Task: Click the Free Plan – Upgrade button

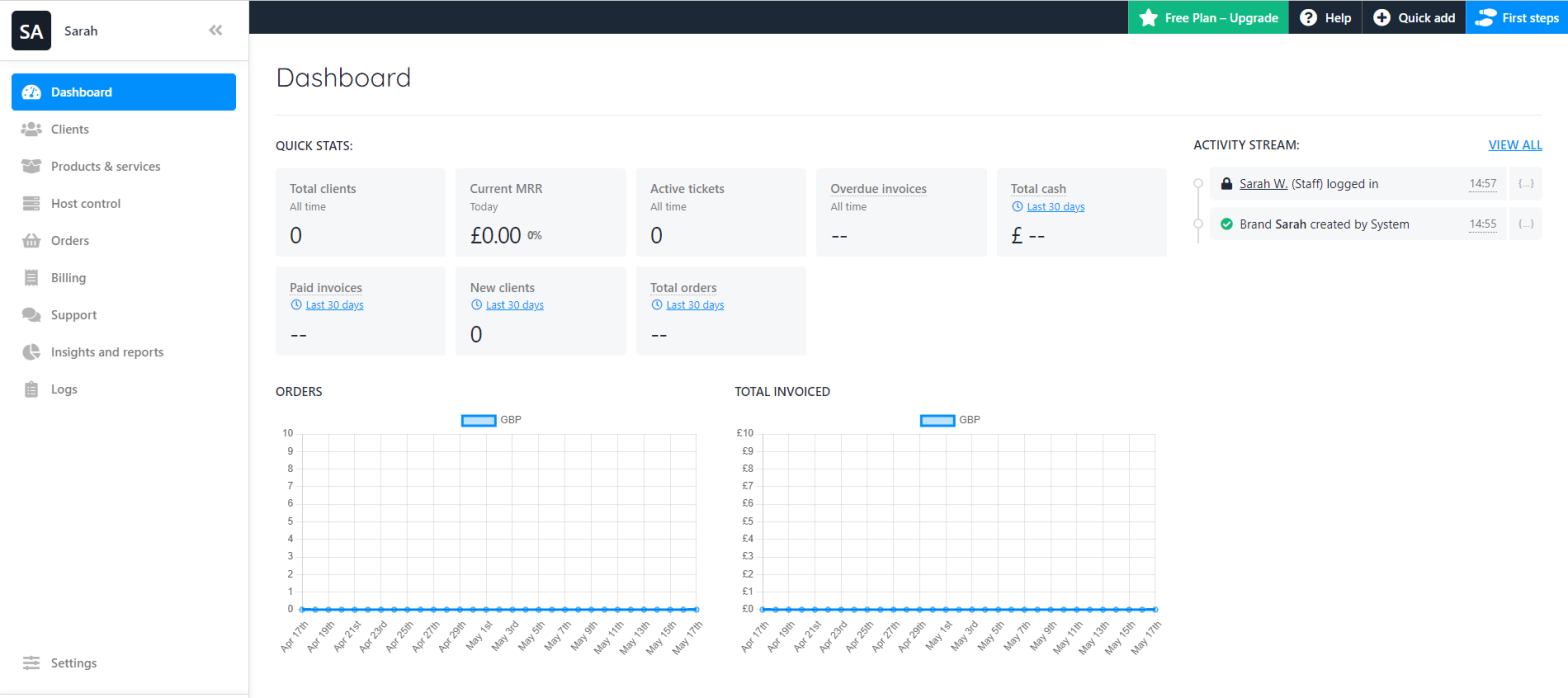Action: 1208,18
